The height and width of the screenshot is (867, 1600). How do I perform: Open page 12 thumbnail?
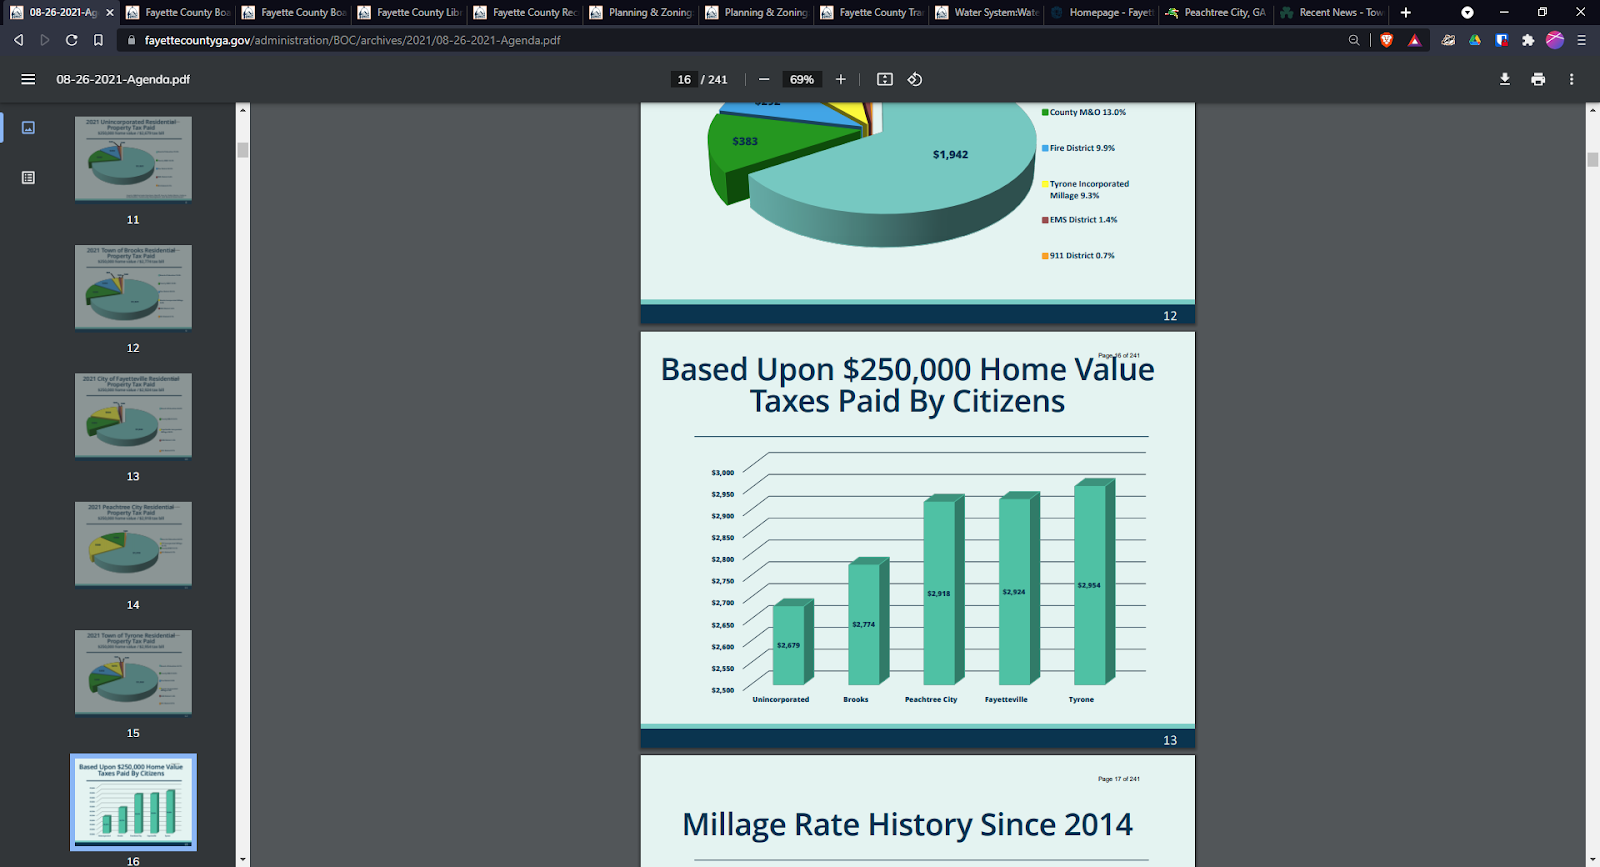coord(133,287)
